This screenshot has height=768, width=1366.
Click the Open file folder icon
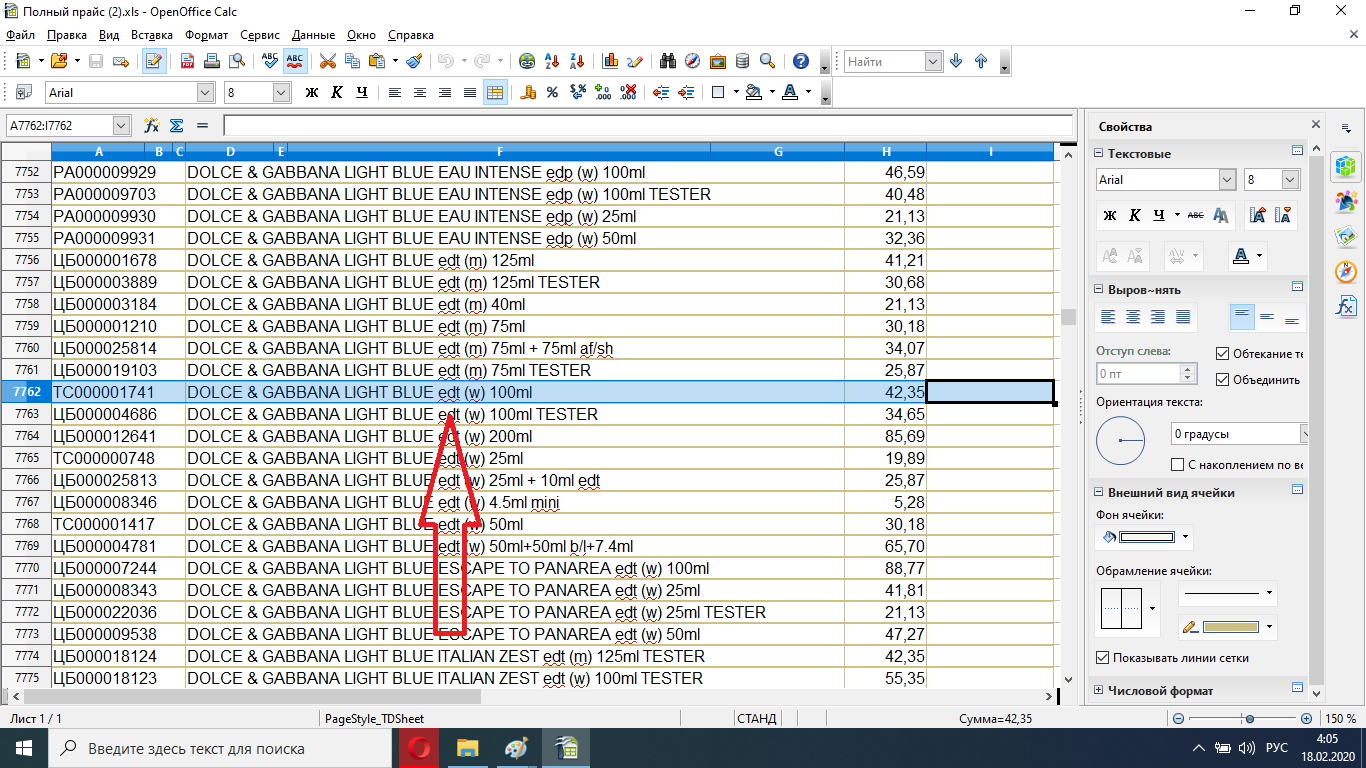(x=58, y=61)
